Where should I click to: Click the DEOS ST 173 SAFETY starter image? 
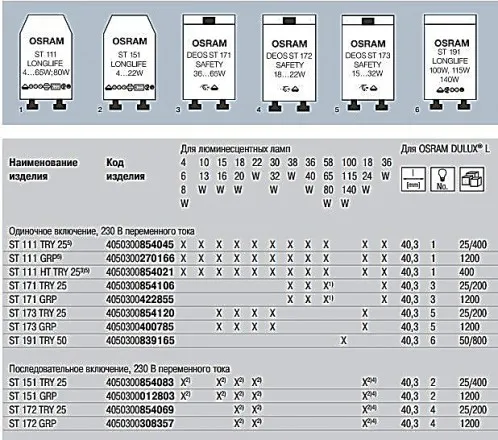(x=368, y=62)
